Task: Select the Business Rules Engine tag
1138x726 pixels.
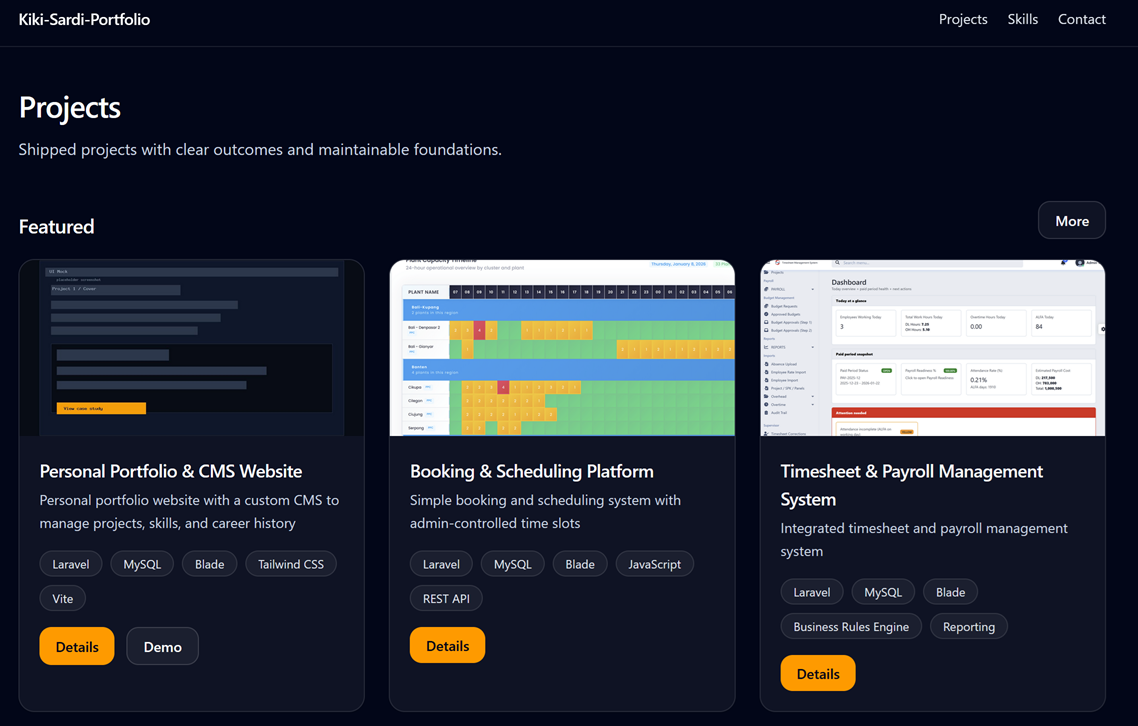Action: click(851, 626)
